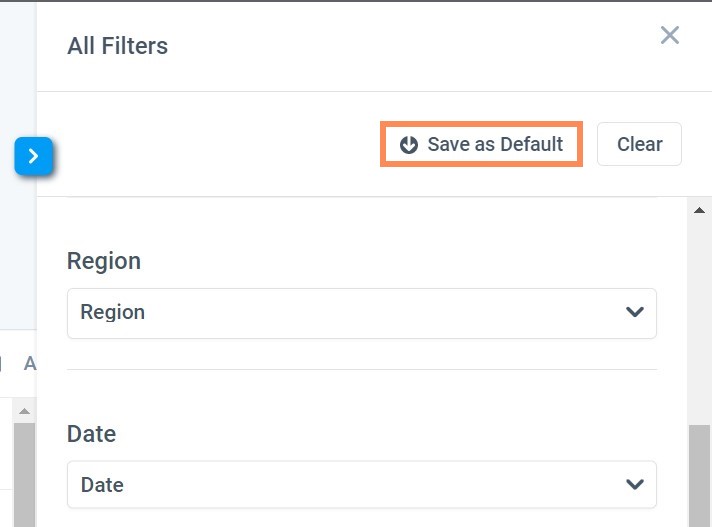Viewport: 712px width, 527px height.
Task: Click the 'Date' placeholder text inside the combo box
Action: (x=102, y=485)
